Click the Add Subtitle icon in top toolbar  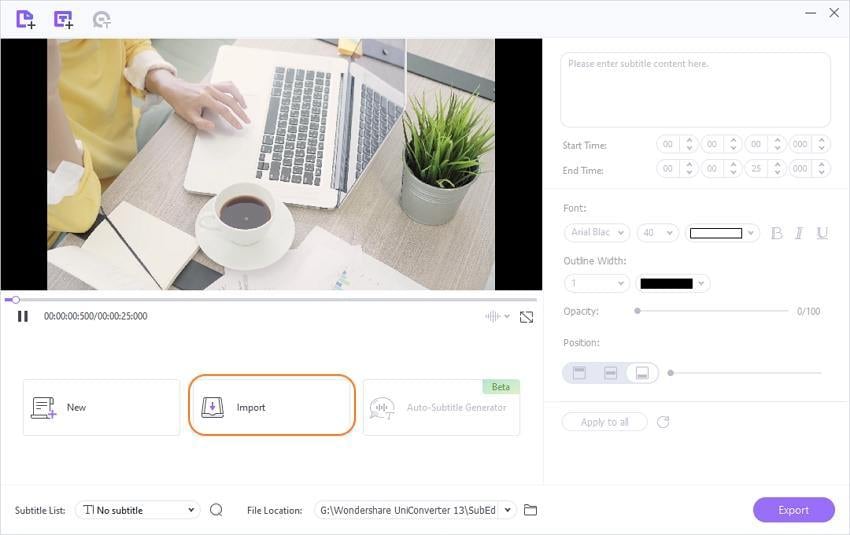click(x=63, y=20)
